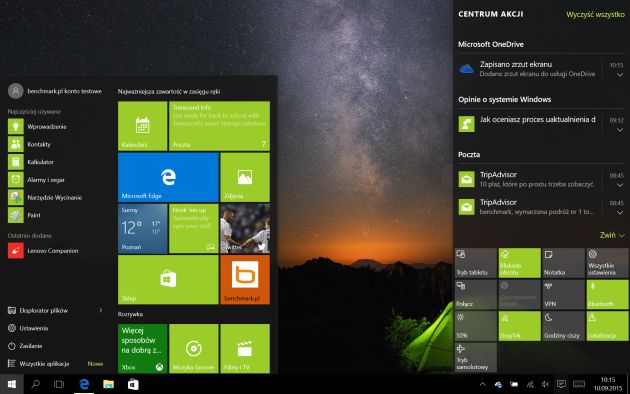Click the OneDrive tray icon
The height and width of the screenshot is (394, 630).
499,384
